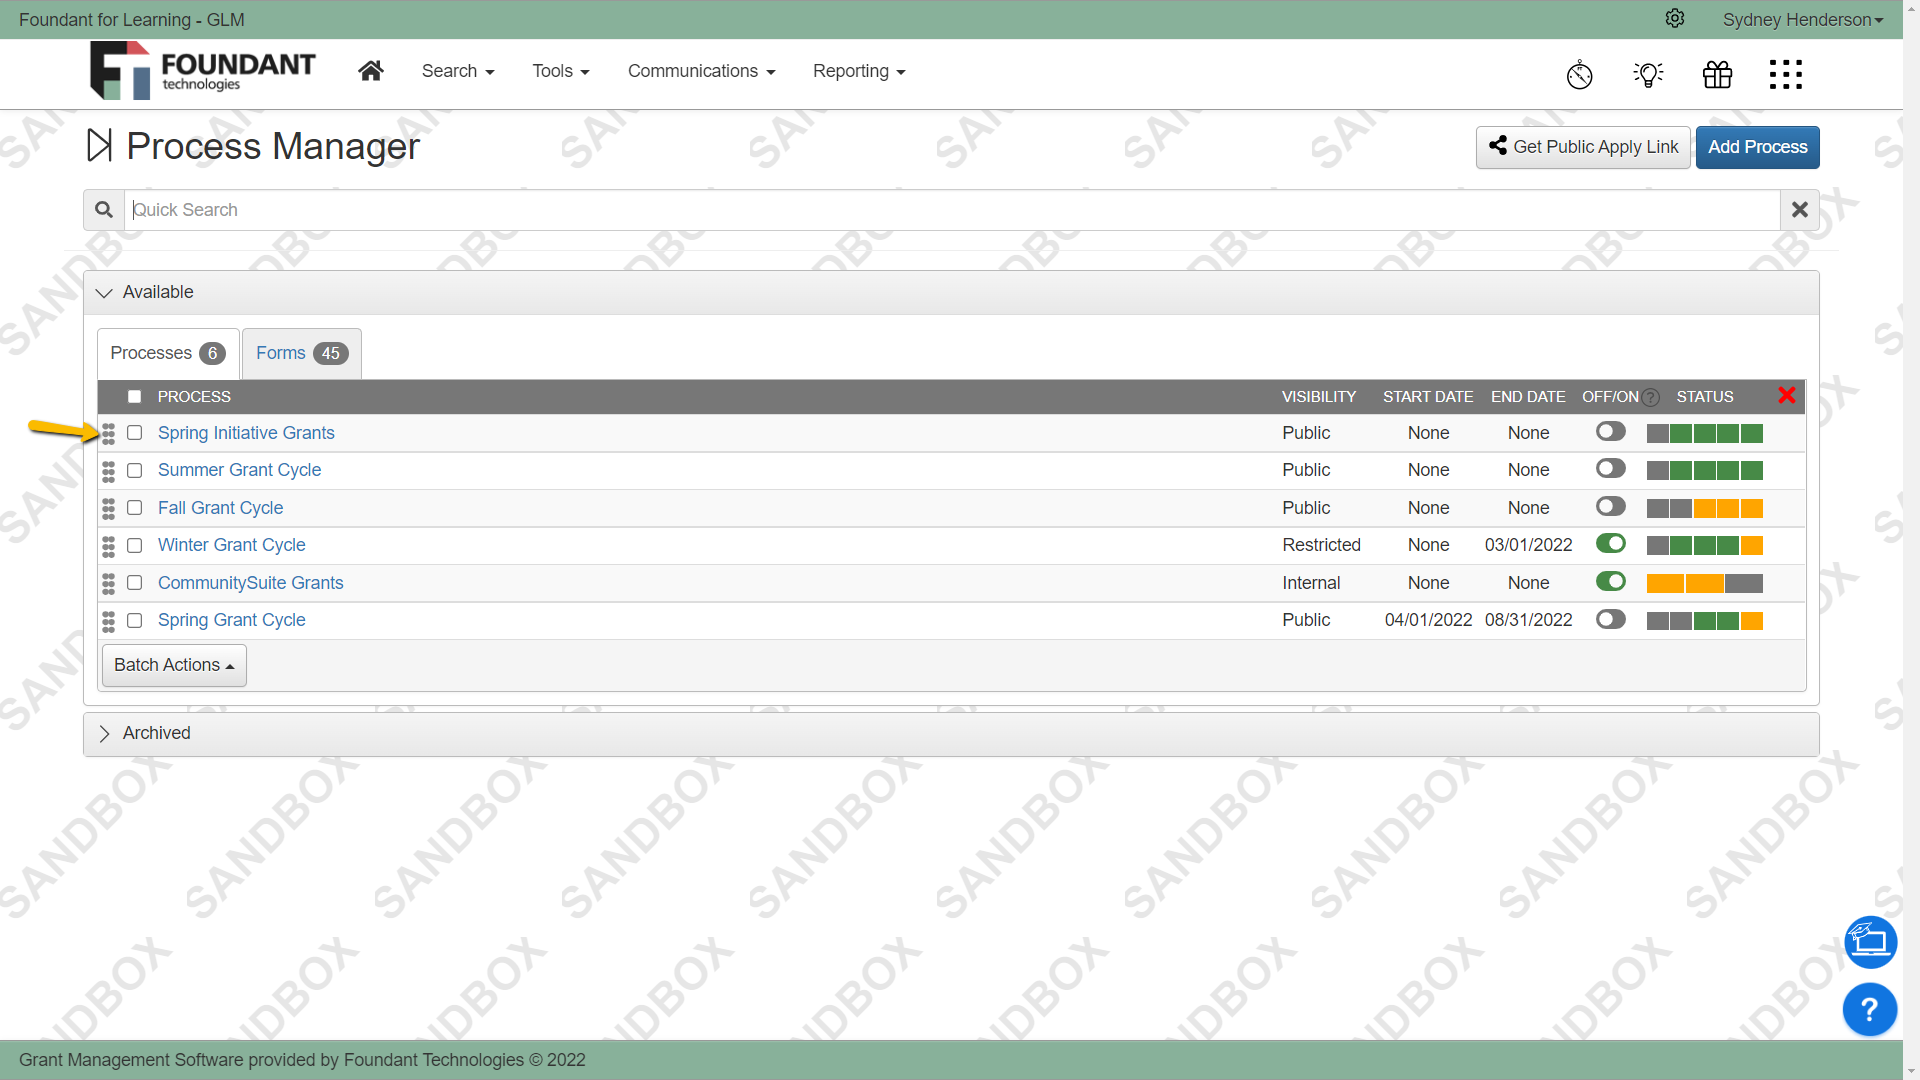Click the magnifier search icon
This screenshot has width=1920, height=1080.
tap(104, 210)
